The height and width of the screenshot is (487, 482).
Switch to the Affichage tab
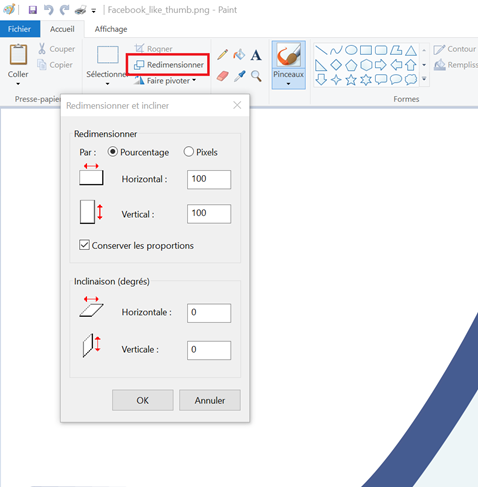click(x=111, y=29)
